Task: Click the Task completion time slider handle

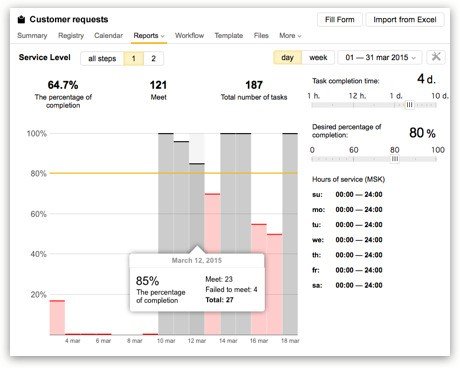Action: [x=410, y=105]
